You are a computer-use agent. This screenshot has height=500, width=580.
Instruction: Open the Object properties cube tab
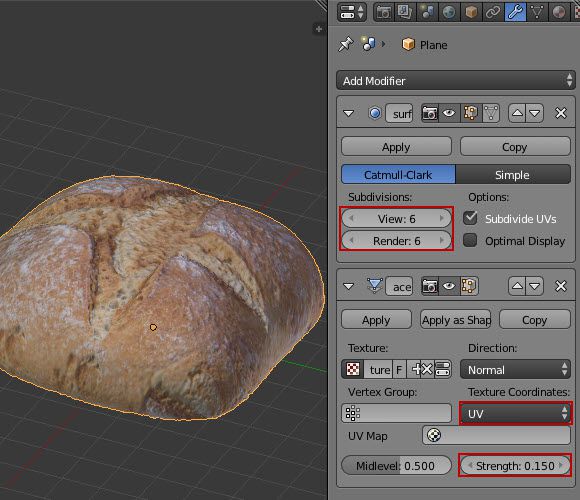click(x=471, y=12)
